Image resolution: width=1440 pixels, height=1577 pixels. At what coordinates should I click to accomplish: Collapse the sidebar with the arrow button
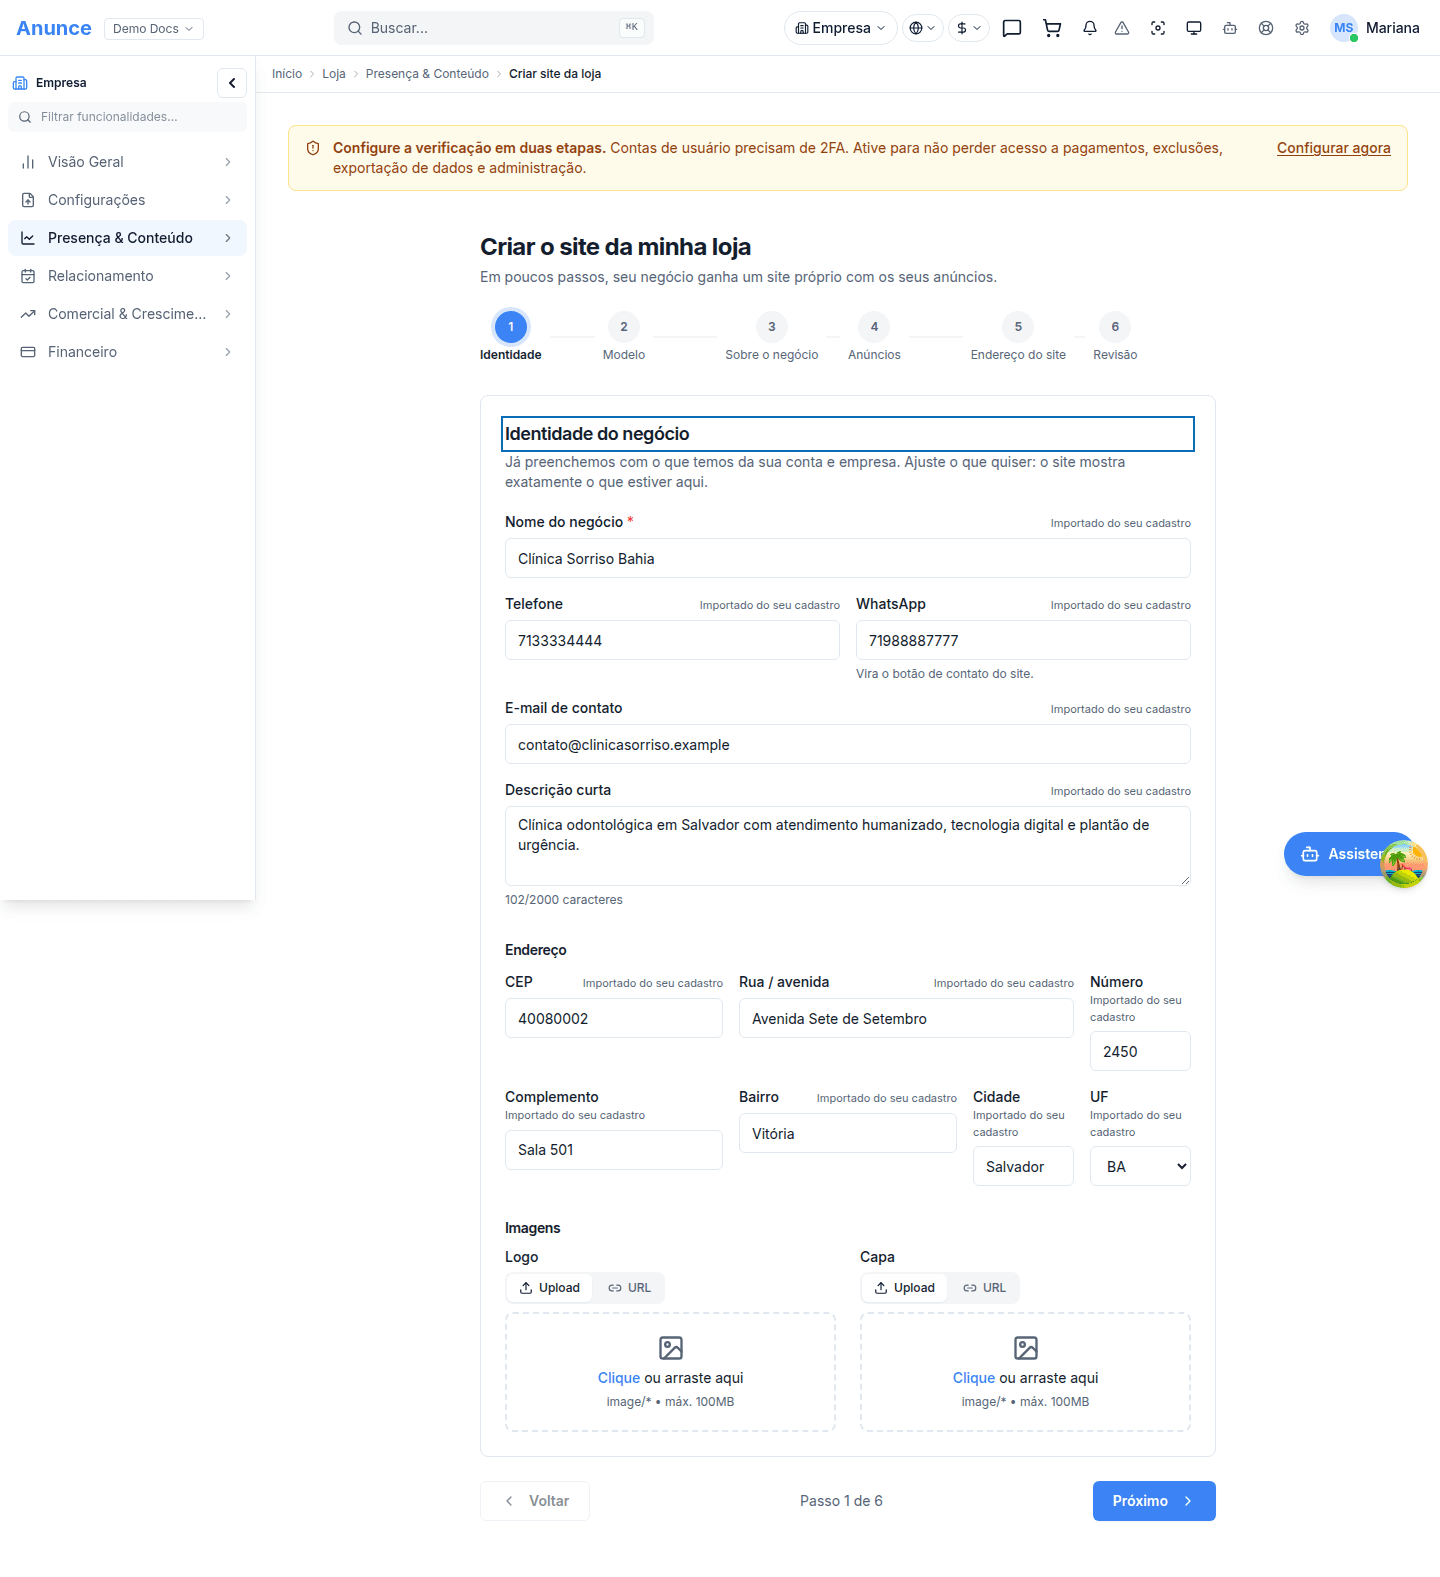pyautogui.click(x=232, y=83)
